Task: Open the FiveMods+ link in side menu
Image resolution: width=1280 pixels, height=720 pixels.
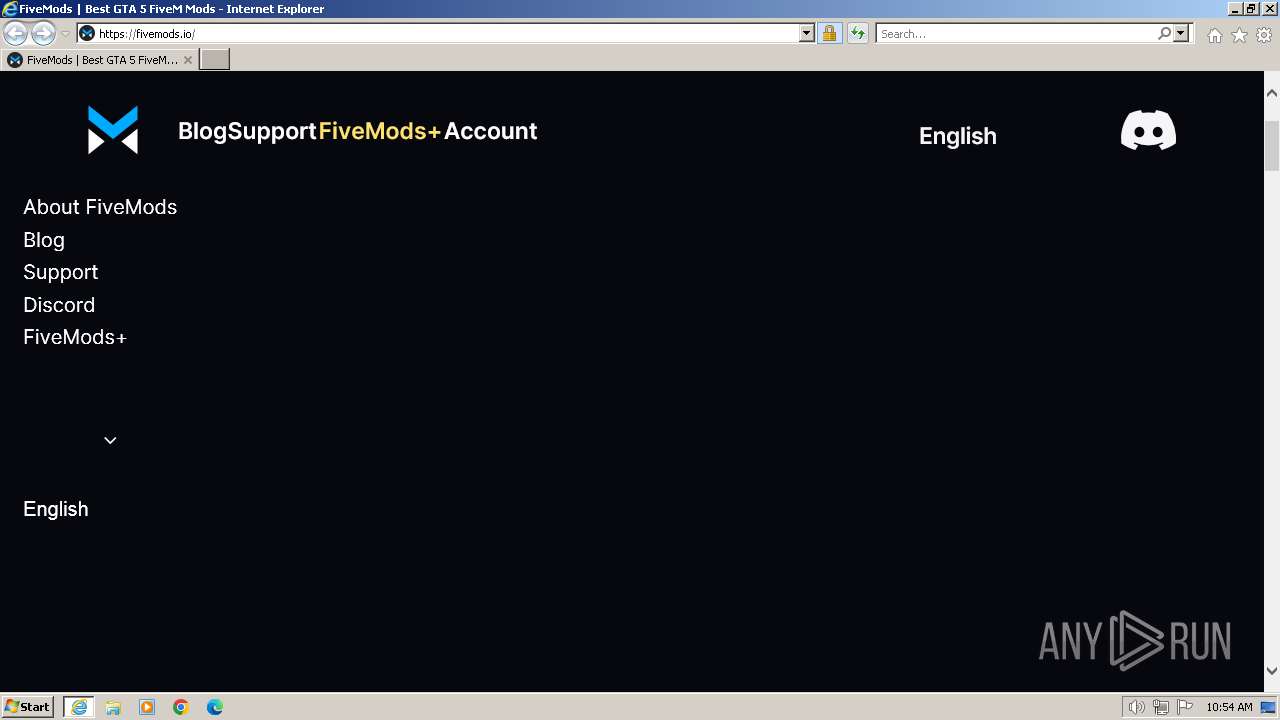Action: [x=75, y=337]
